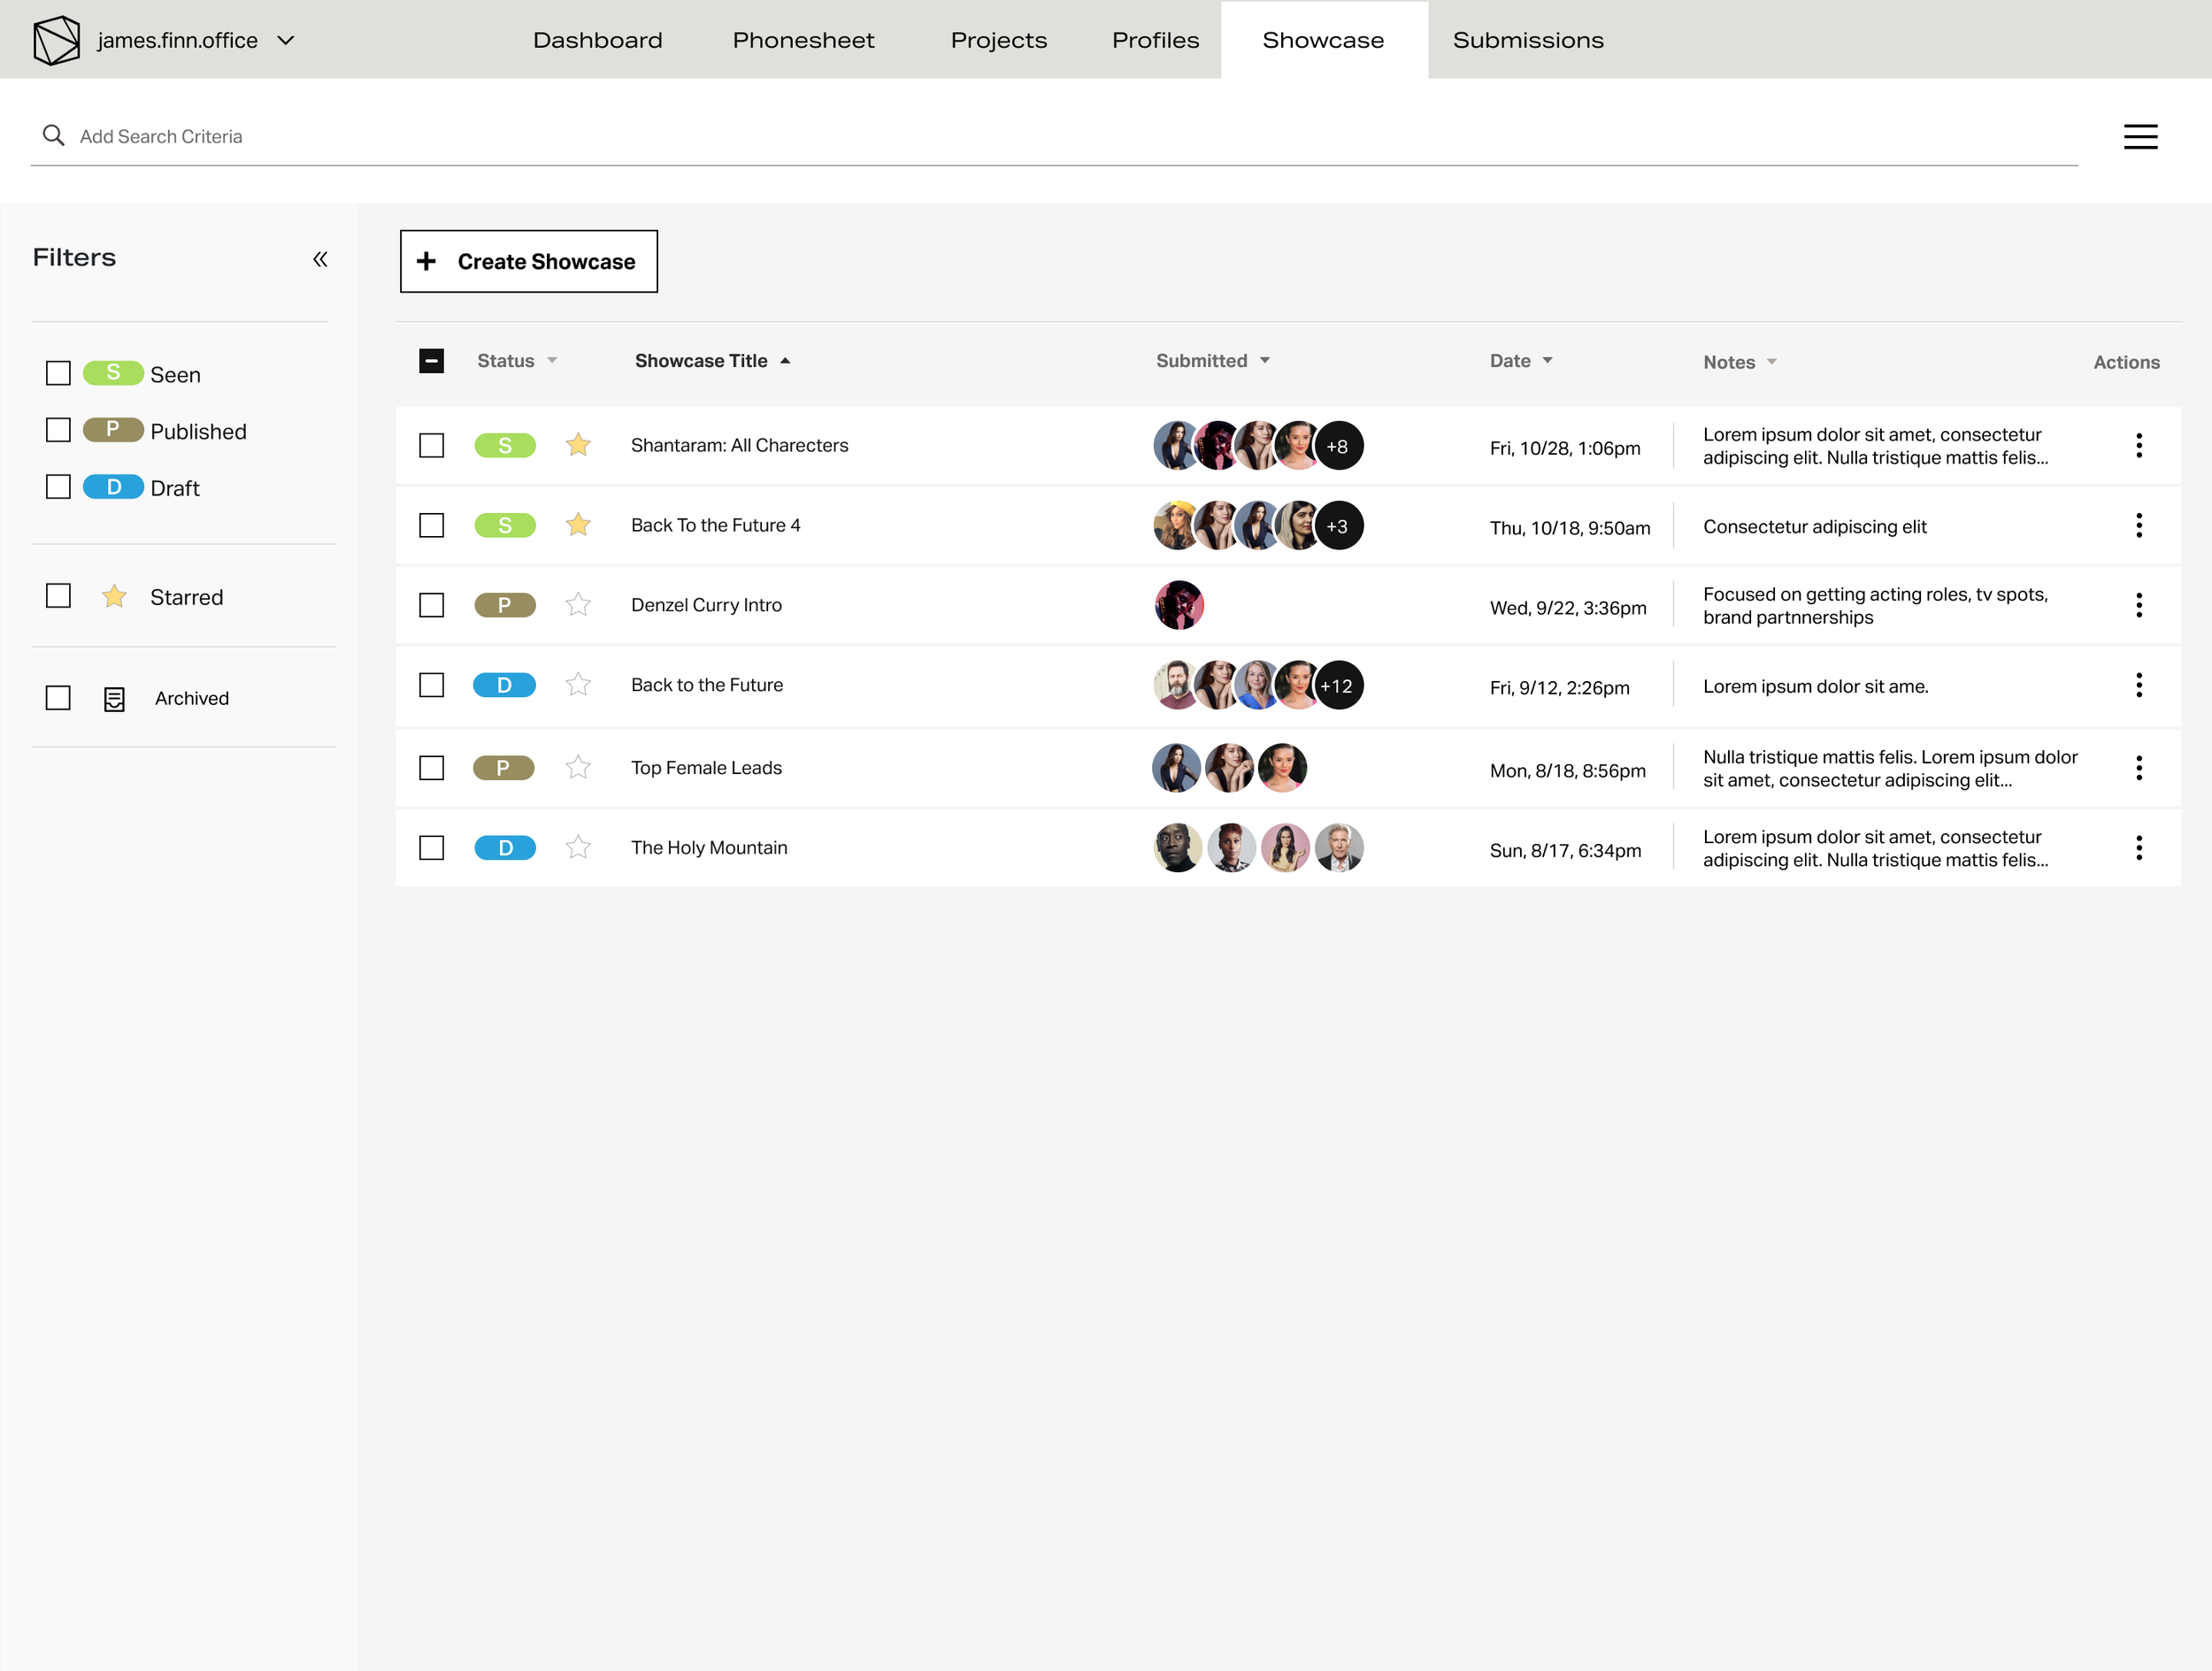2212x1671 pixels.
Task: Click the Create Showcase button
Action: pos(529,262)
